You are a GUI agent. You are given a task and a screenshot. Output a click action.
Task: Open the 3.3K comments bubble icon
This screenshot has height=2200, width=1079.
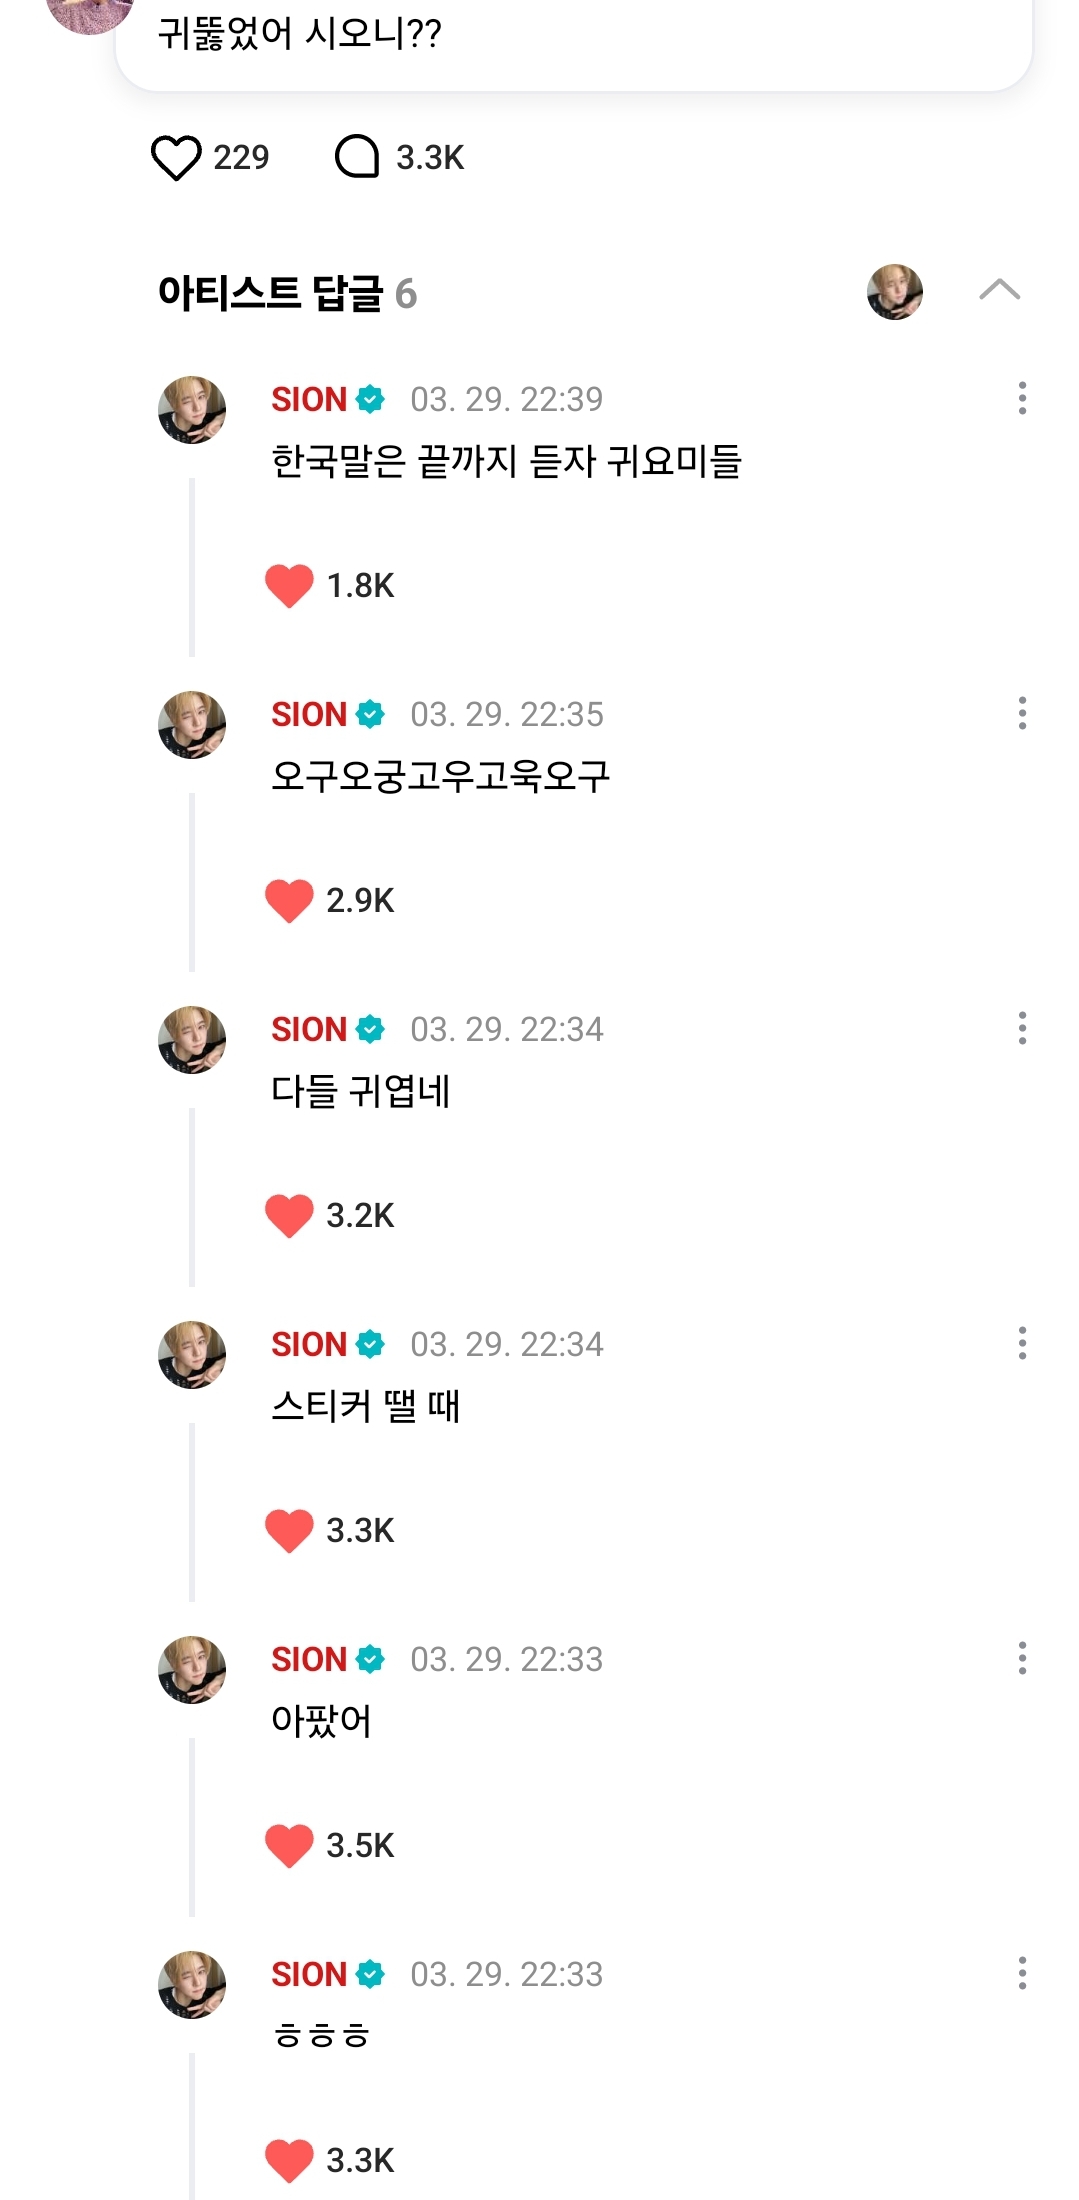(x=357, y=157)
